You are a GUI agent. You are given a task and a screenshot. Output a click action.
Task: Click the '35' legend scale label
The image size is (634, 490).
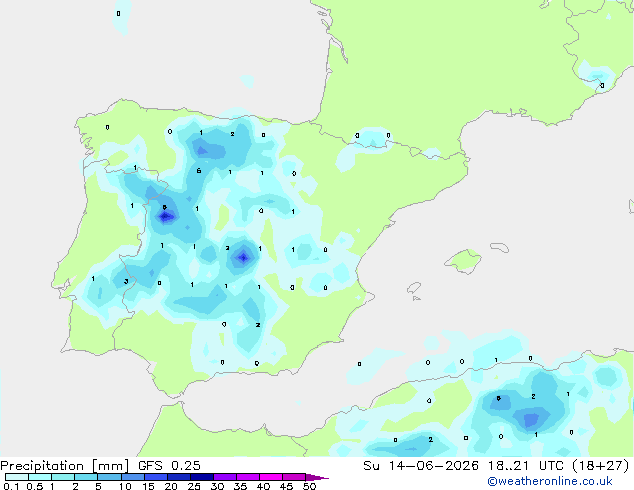point(241,486)
